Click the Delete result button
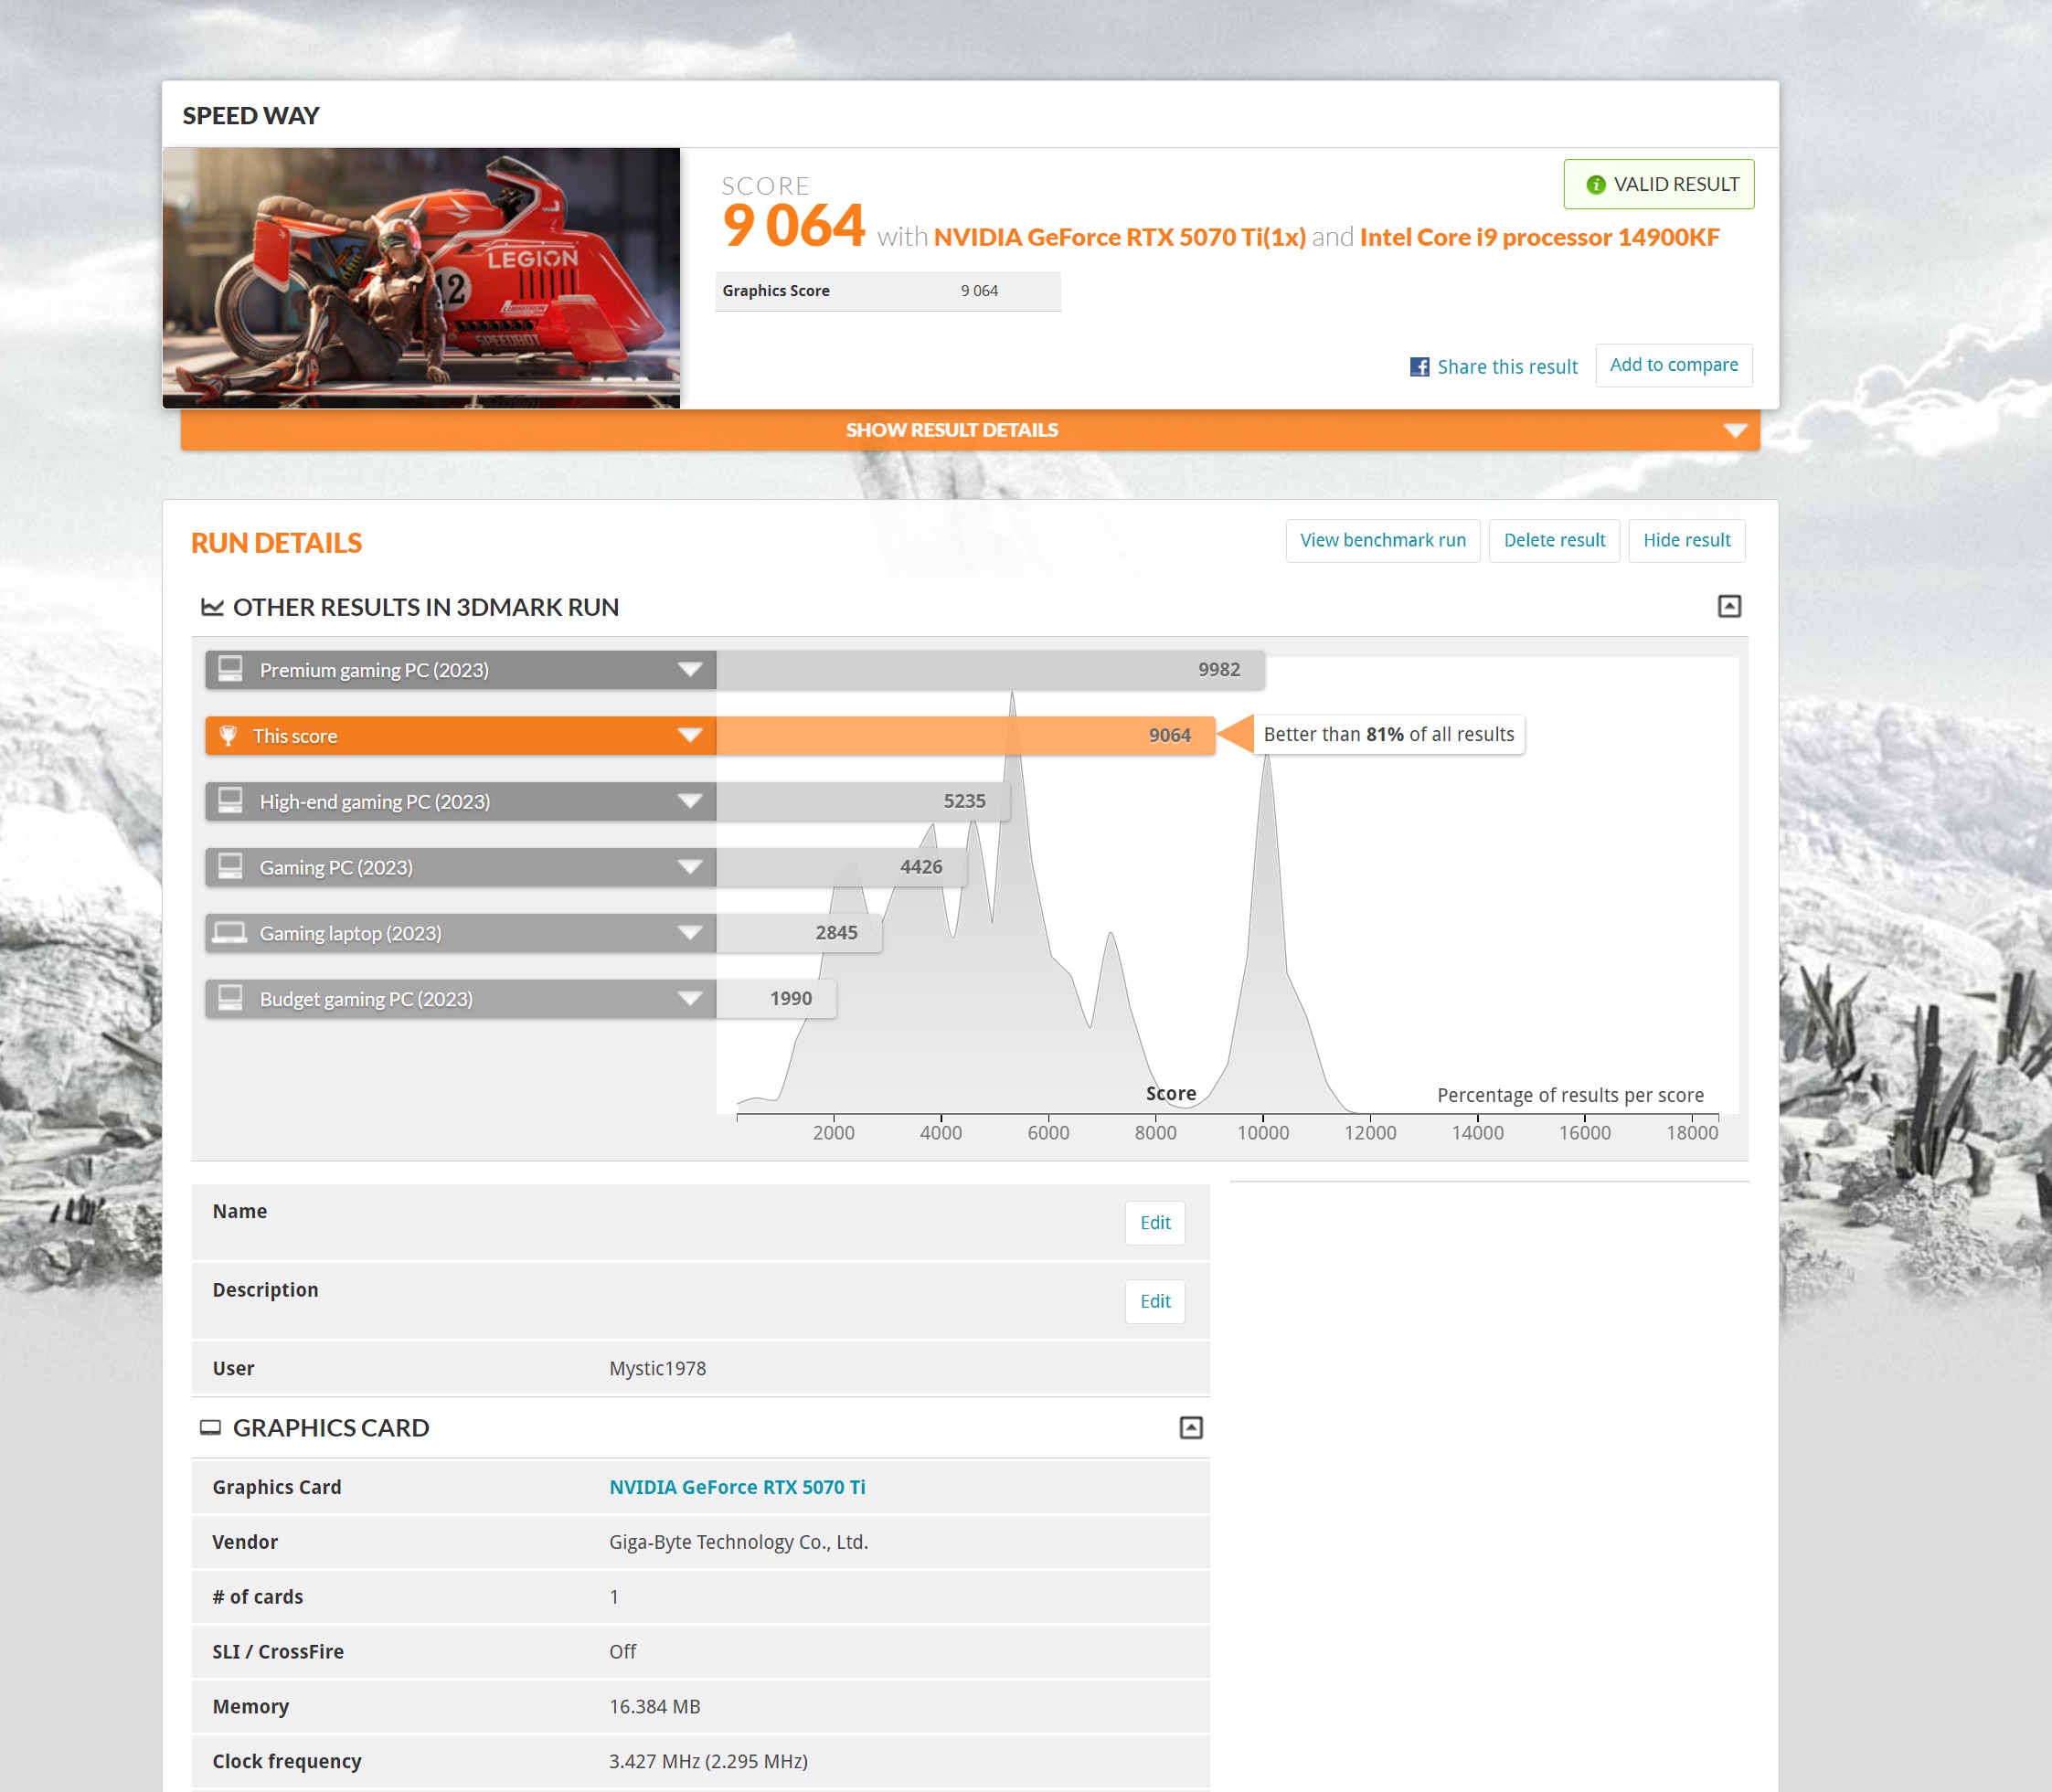This screenshot has height=1792, width=2052. [1554, 541]
